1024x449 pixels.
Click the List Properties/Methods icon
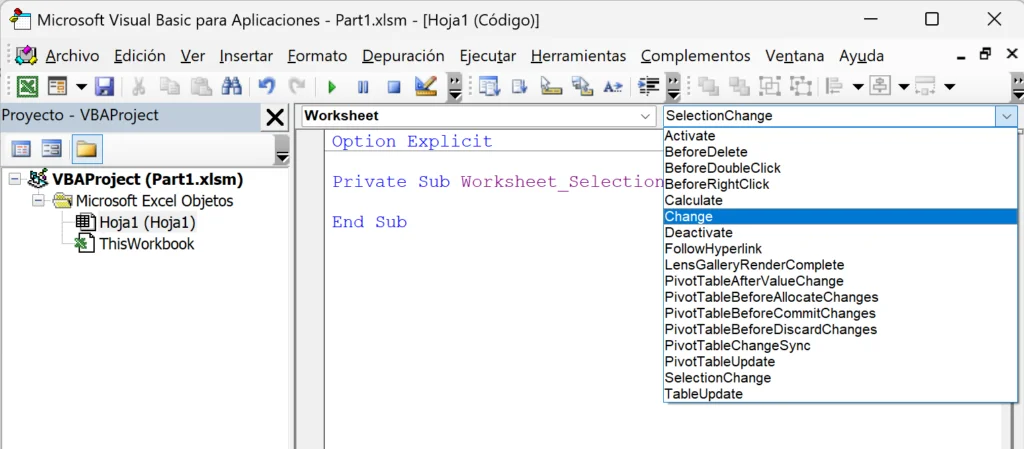pos(489,86)
